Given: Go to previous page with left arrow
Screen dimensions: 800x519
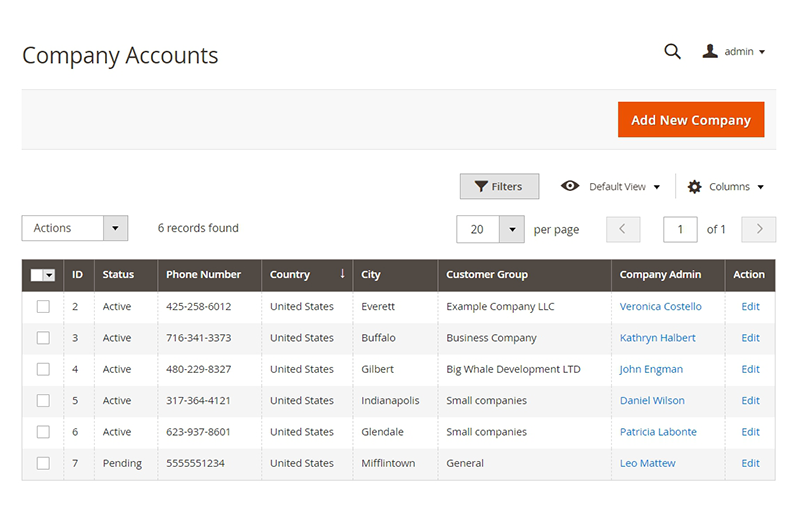Looking at the screenshot, I should tap(622, 229).
